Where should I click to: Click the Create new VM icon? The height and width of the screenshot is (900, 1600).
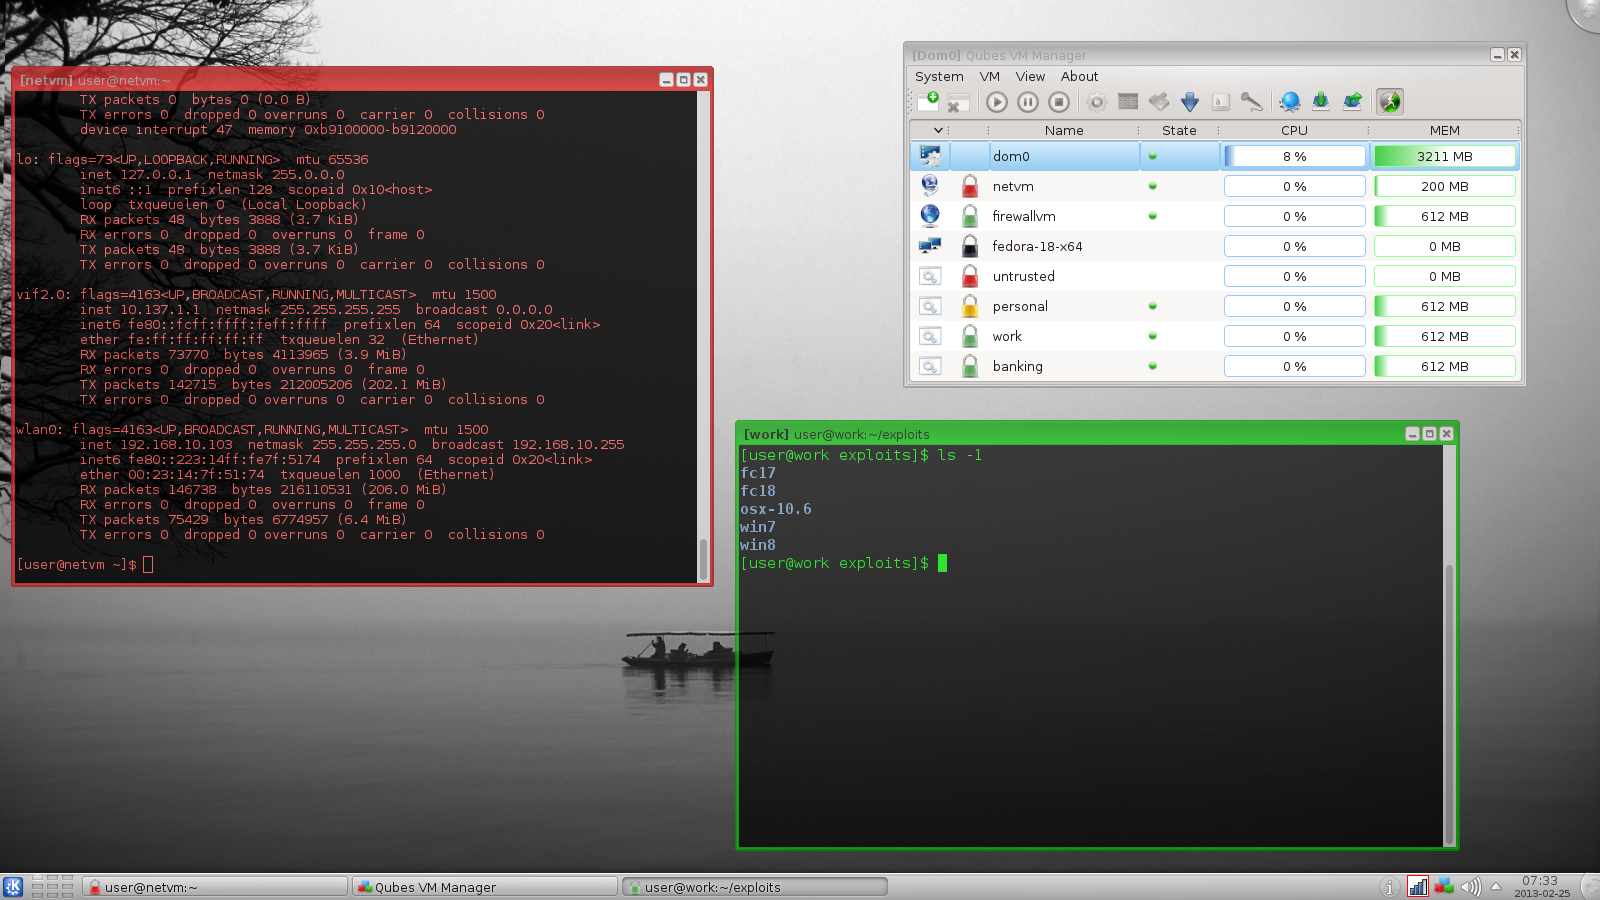[x=928, y=101]
